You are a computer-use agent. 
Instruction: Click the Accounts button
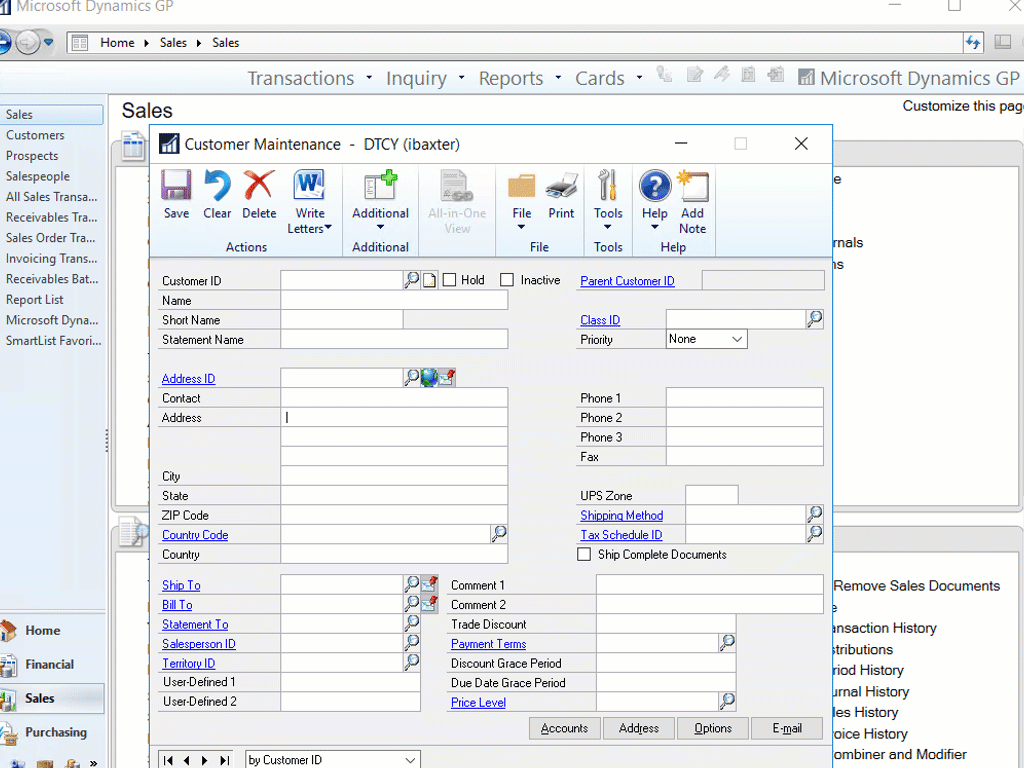pyautogui.click(x=564, y=728)
